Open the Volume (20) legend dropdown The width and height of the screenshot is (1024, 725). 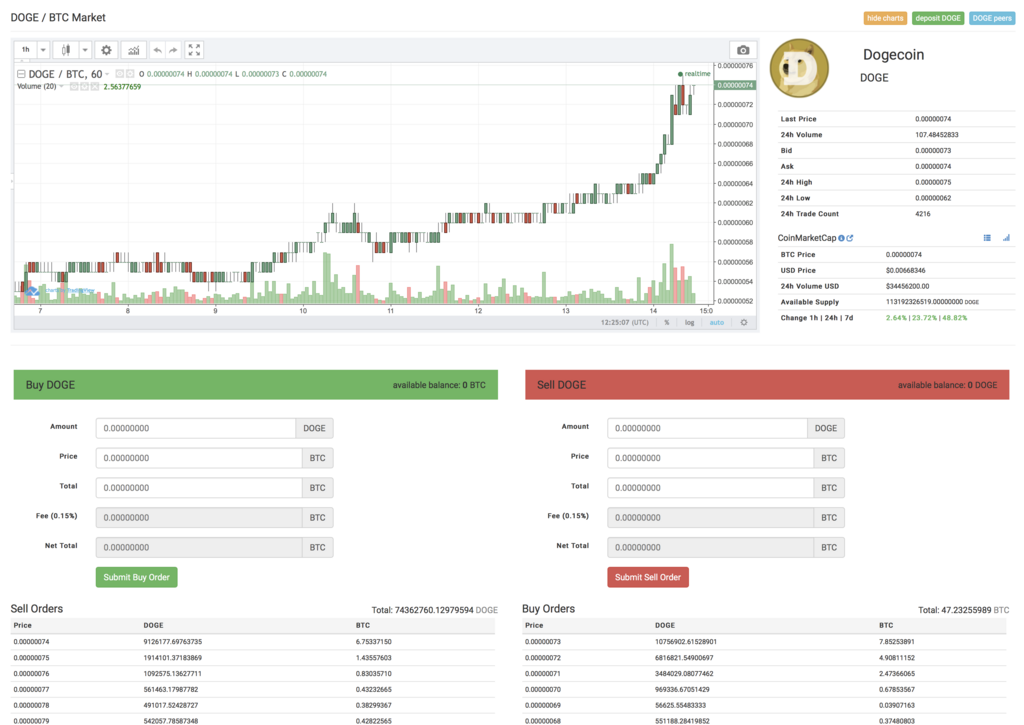click(62, 86)
